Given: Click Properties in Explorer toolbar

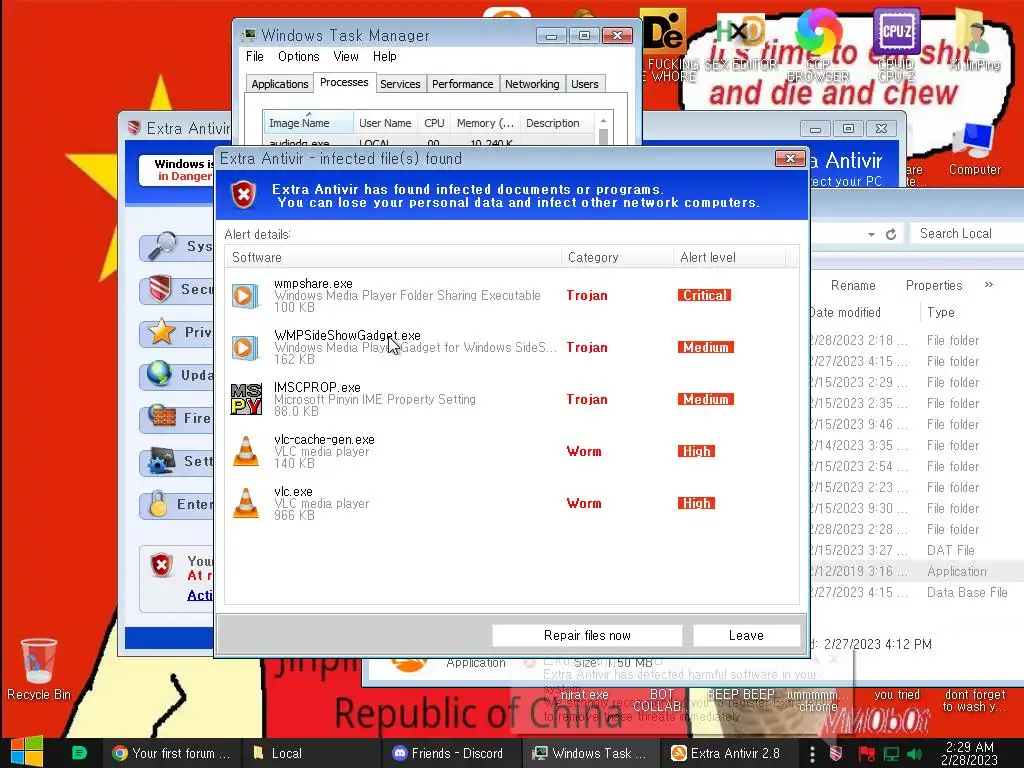Looking at the screenshot, I should (x=934, y=285).
